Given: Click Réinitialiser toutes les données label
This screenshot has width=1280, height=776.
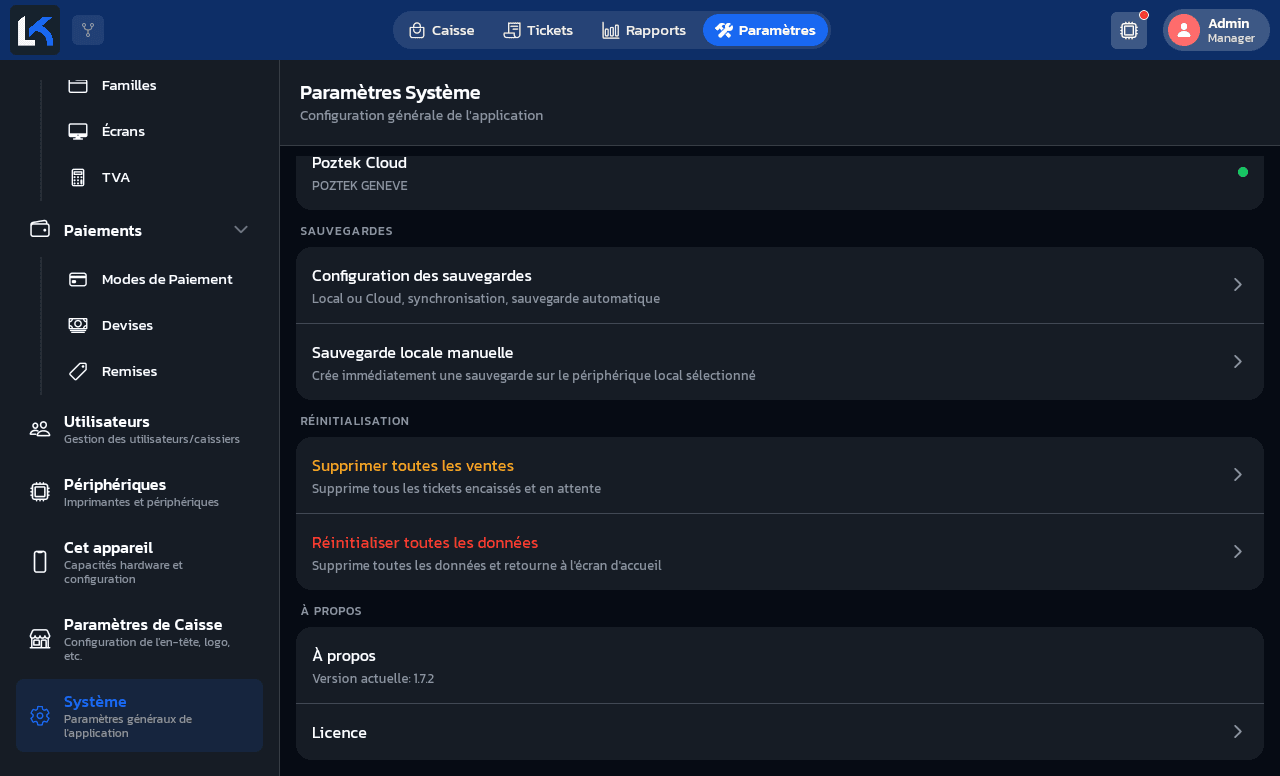Looking at the screenshot, I should pyautogui.click(x=425, y=542).
